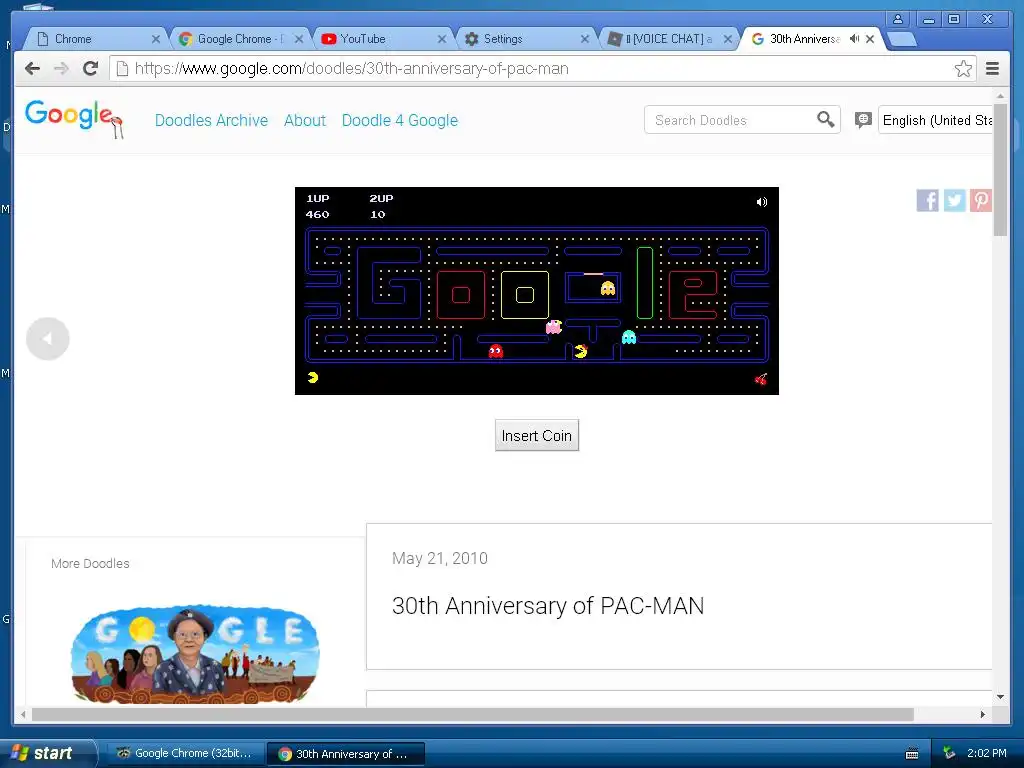The height and width of the screenshot is (768, 1024).
Task: Click the horizontal scrollbar right arrow
Action: pyautogui.click(x=982, y=714)
